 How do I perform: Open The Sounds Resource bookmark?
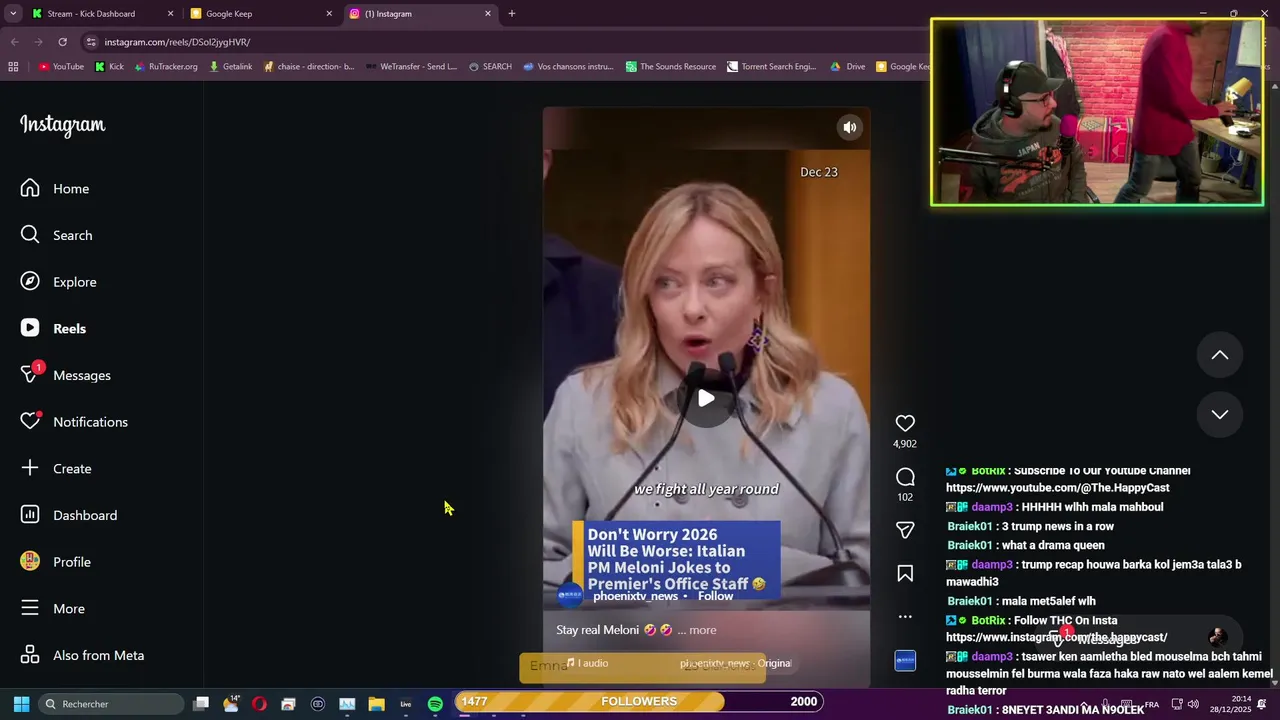click(x=670, y=67)
